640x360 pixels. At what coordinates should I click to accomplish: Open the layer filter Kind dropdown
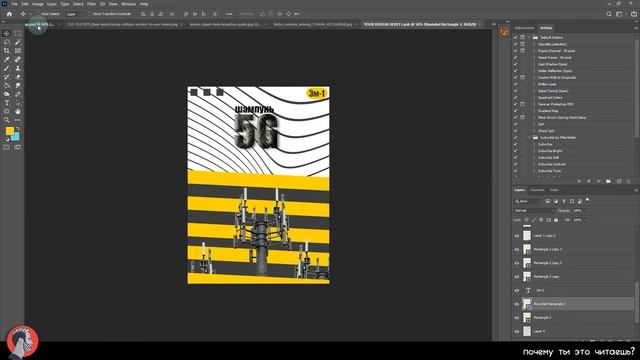click(528, 201)
